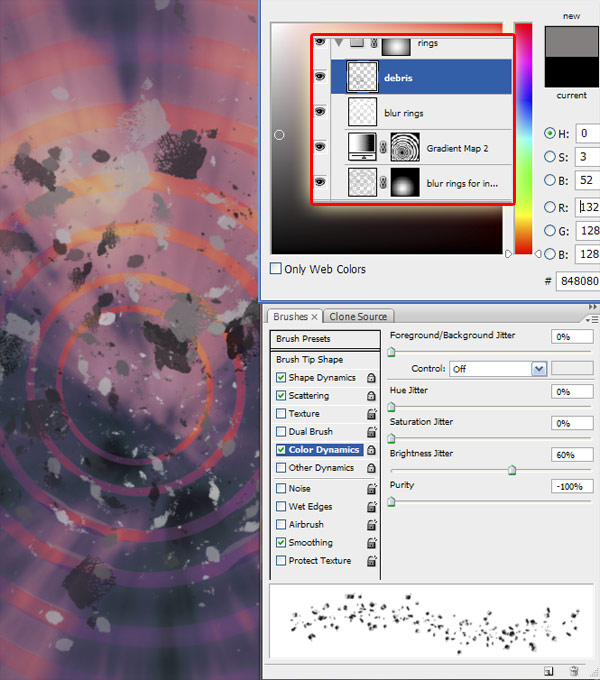Lock the Scattering brush setting
The width and height of the screenshot is (600, 680).
click(x=371, y=396)
